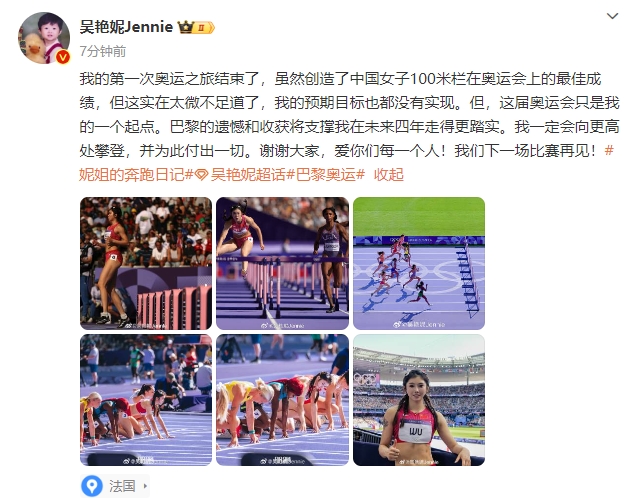This screenshot has height=500, width=636.
Task: Open username 吴艳妮Jennie profile link
Action: pyautogui.click(x=126, y=27)
